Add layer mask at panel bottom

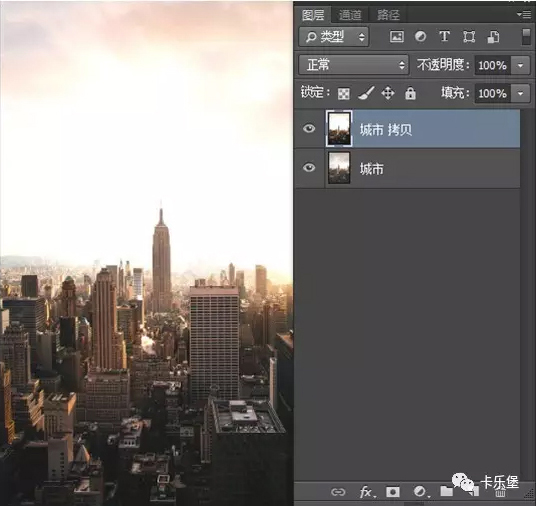[393, 492]
